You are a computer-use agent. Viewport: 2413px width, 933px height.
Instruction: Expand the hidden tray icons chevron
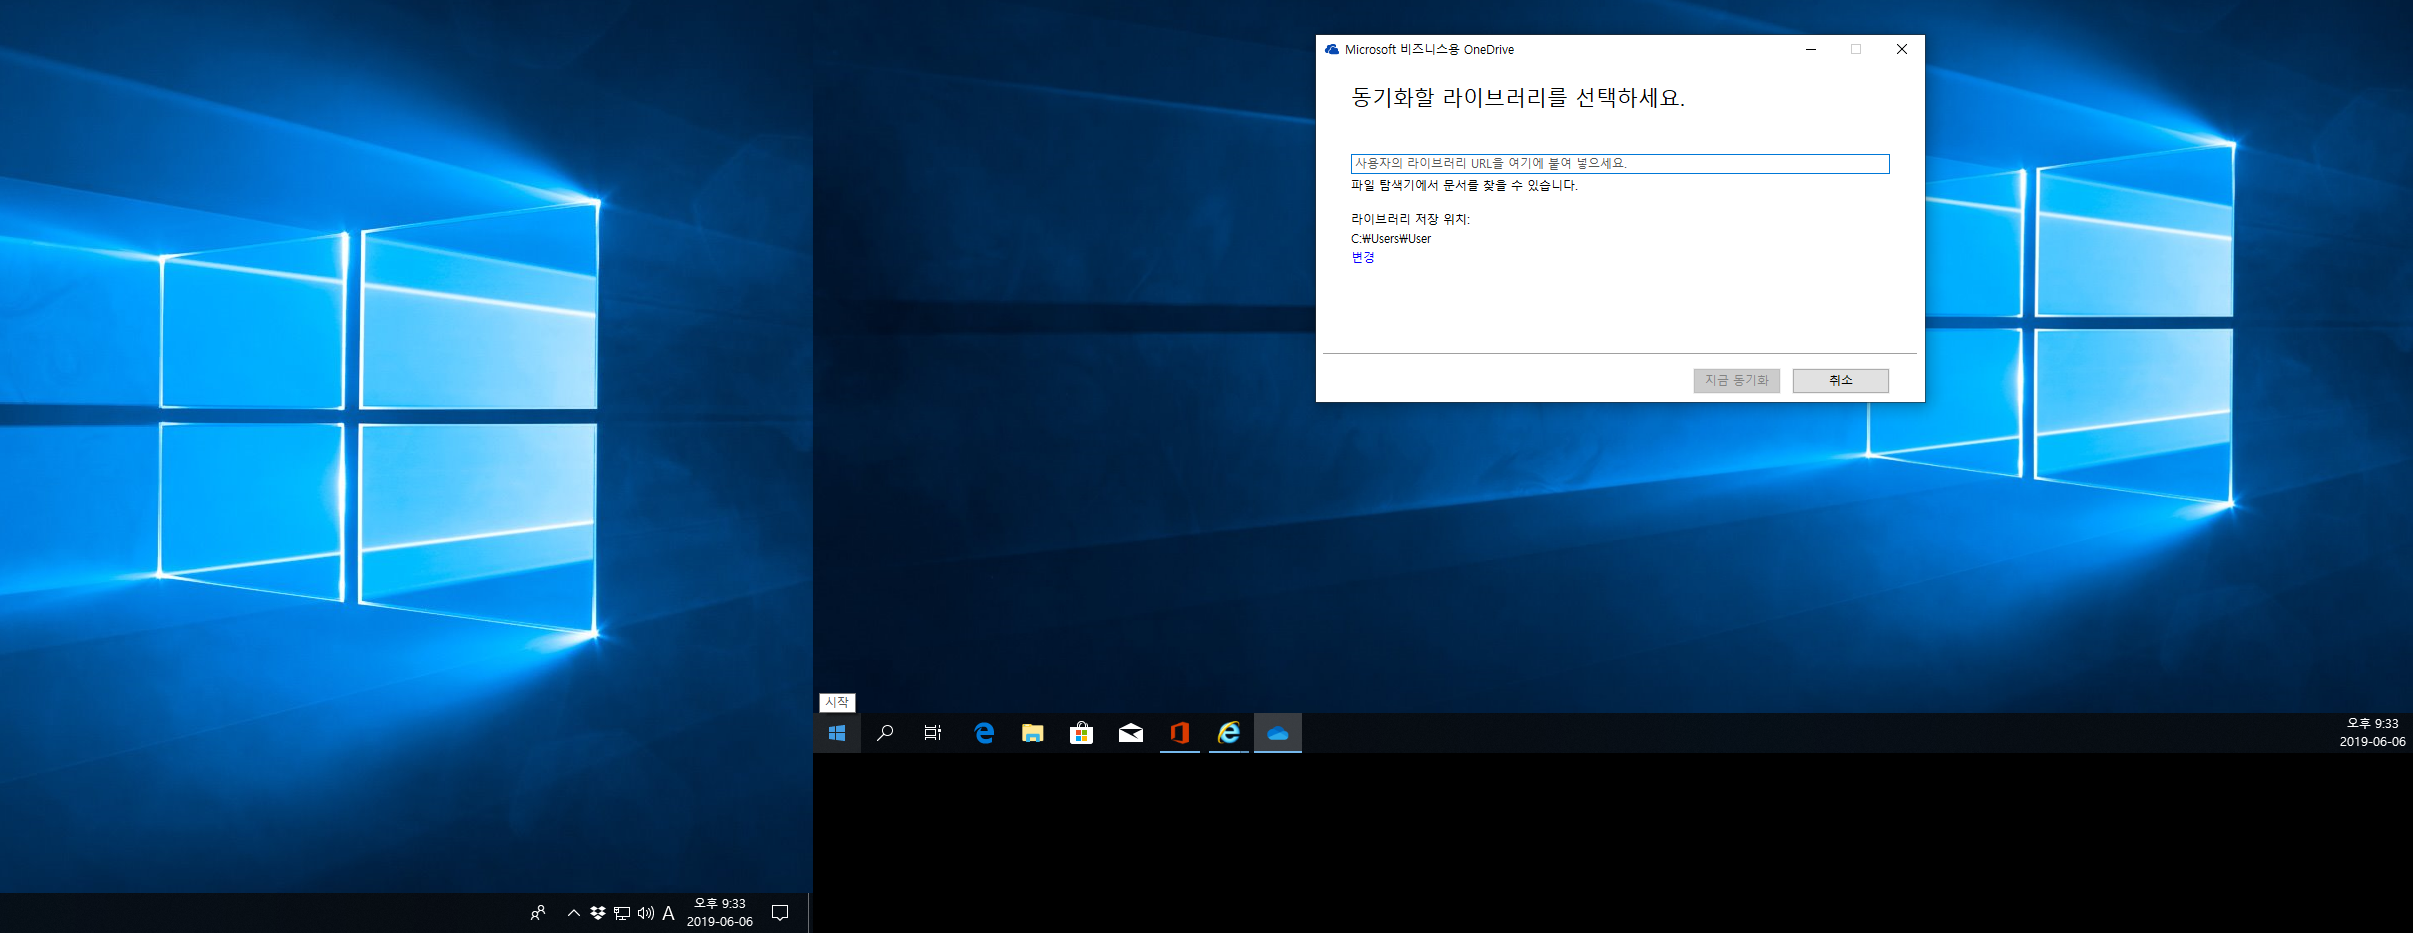(574, 913)
